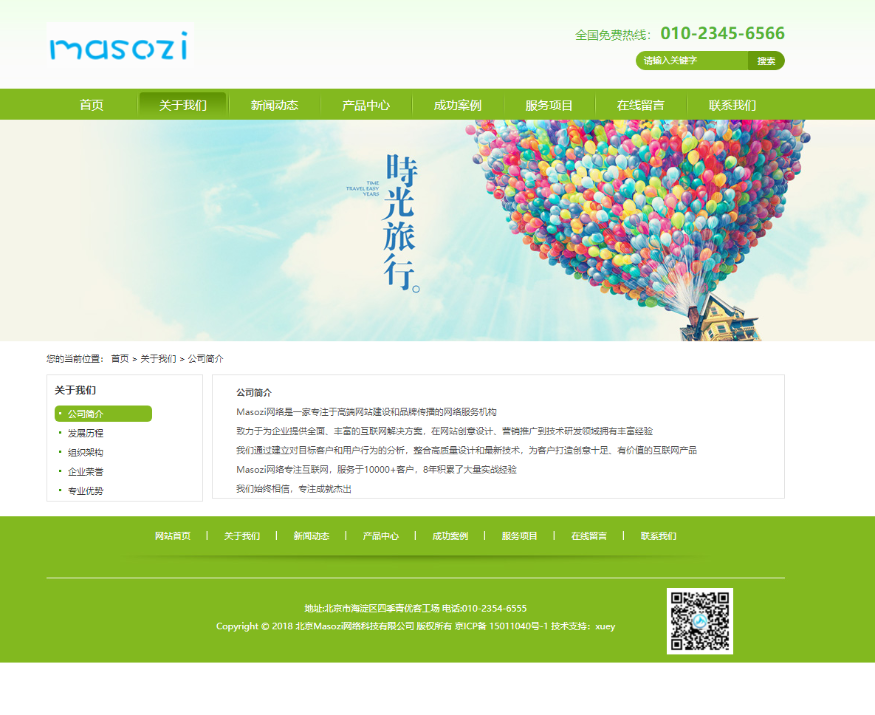Click the line mentioning 服务于10000+客户
The image size is (875, 715).
[x=376, y=470]
